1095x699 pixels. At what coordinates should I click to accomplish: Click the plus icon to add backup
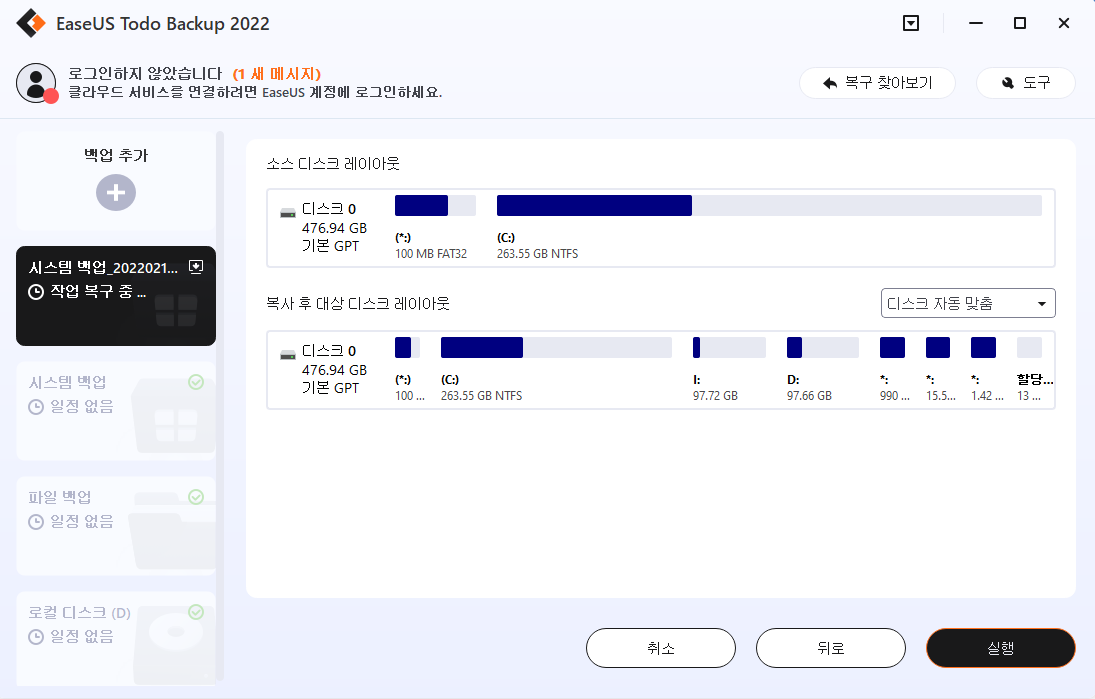point(116,193)
